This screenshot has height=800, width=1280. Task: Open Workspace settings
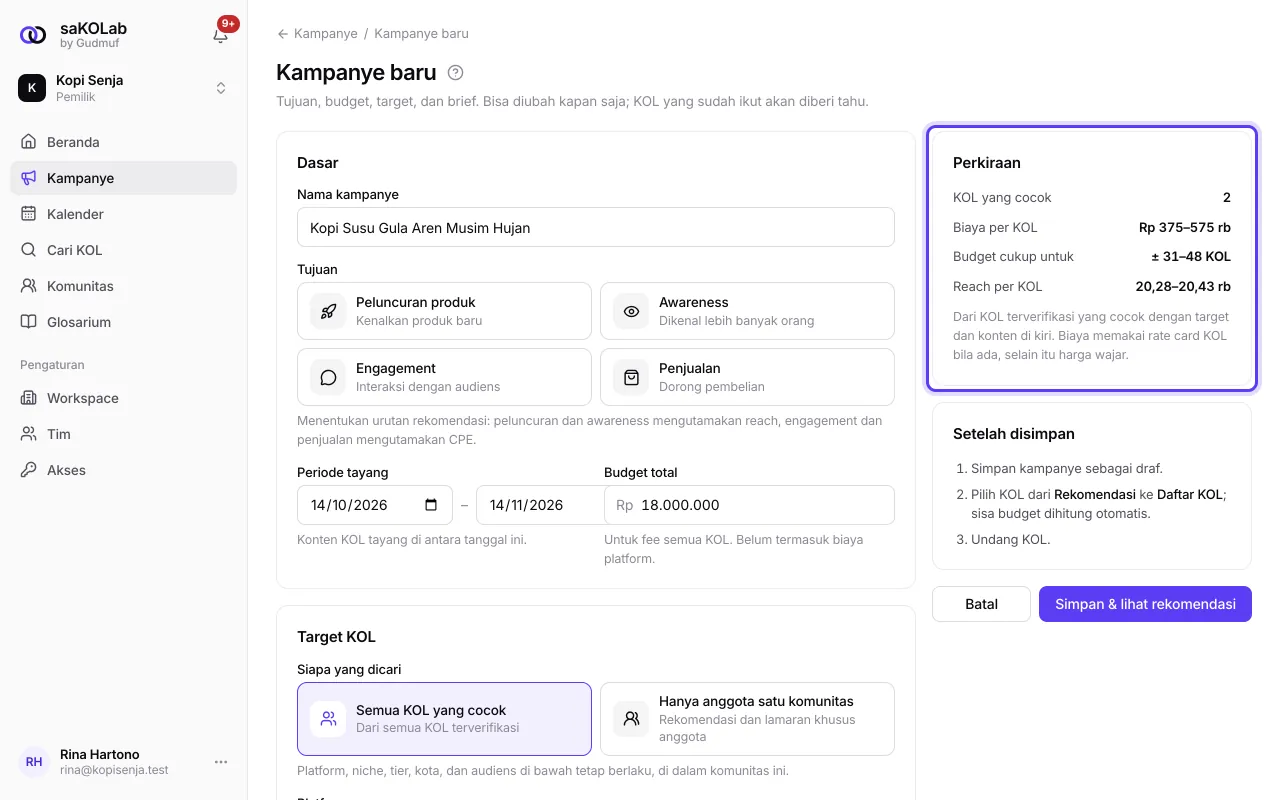(x=124, y=398)
